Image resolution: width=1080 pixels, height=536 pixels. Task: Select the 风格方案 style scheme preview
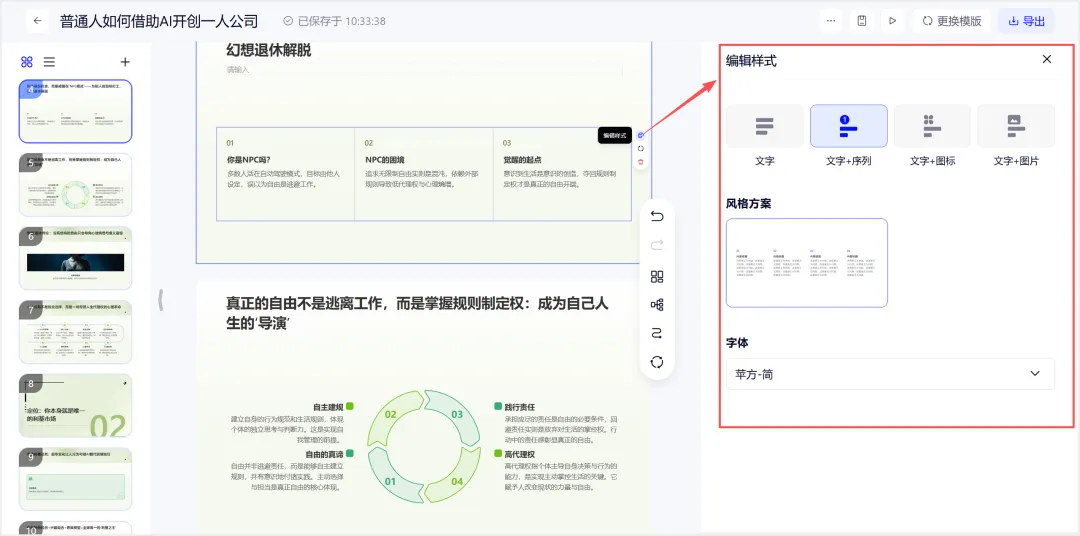(x=807, y=262)
